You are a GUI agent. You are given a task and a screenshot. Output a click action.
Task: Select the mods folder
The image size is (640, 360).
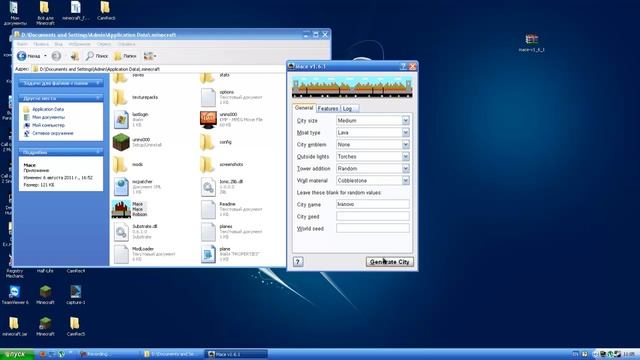pos(128,164)
